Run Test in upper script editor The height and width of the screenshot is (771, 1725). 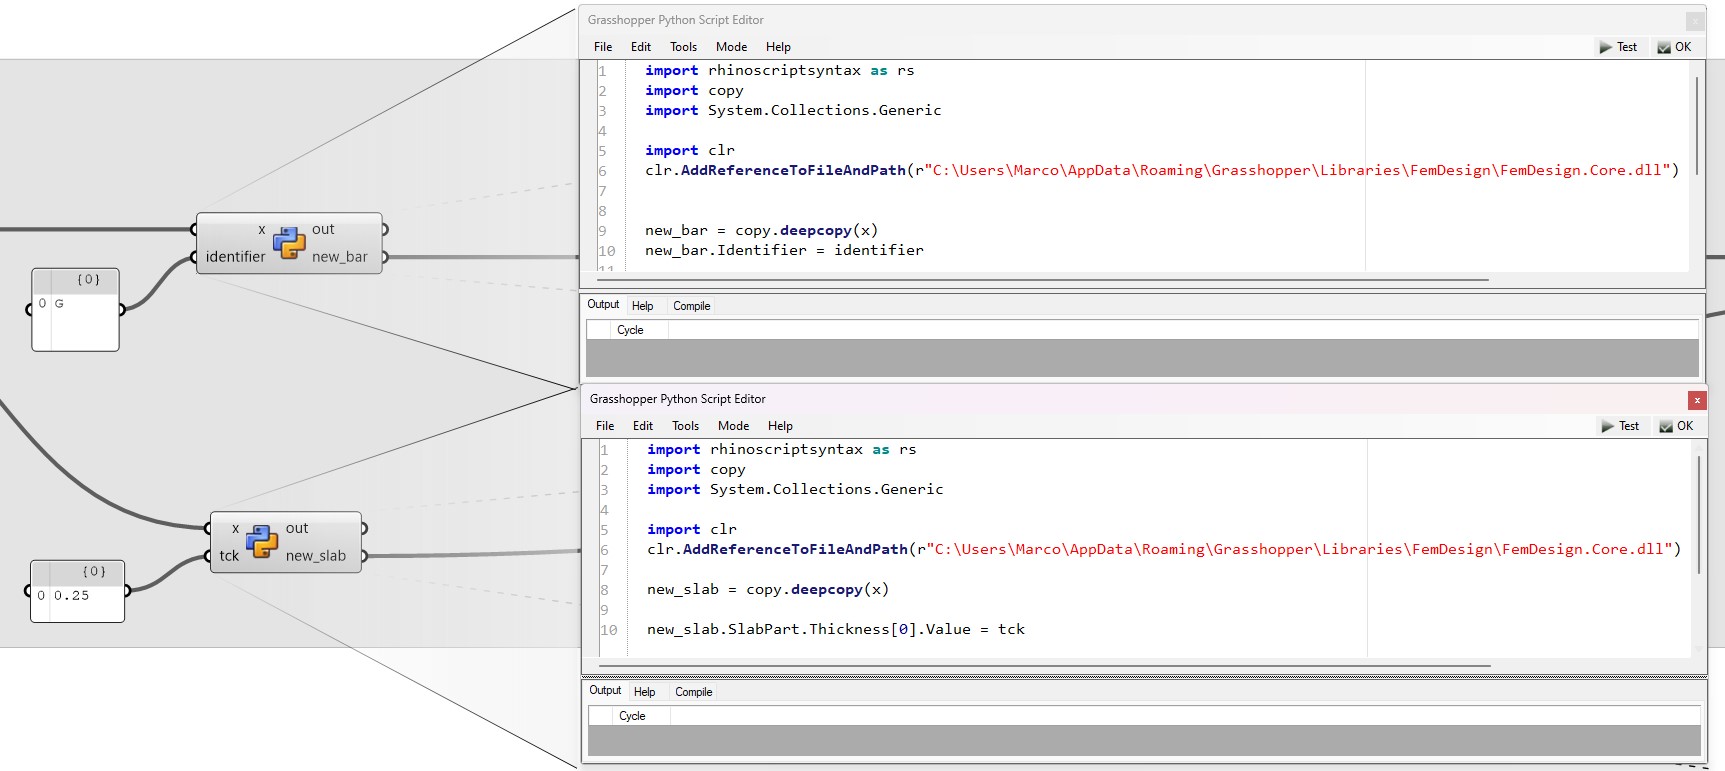(1617, 47)
